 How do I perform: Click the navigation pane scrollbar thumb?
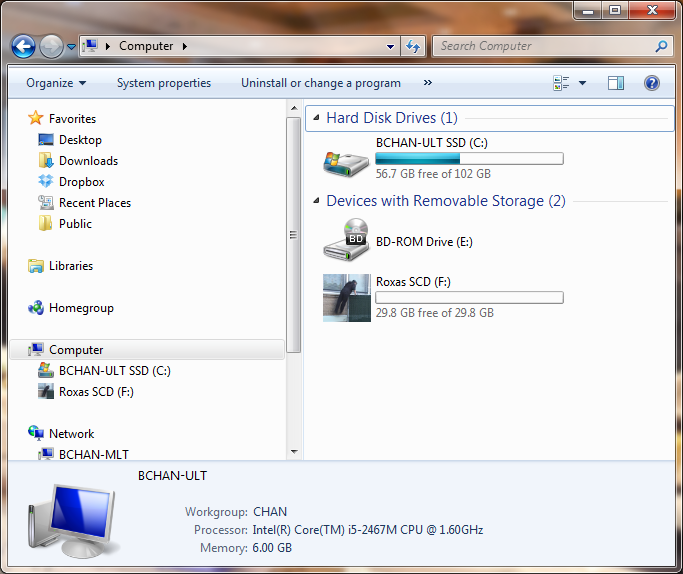coord(294,235)
